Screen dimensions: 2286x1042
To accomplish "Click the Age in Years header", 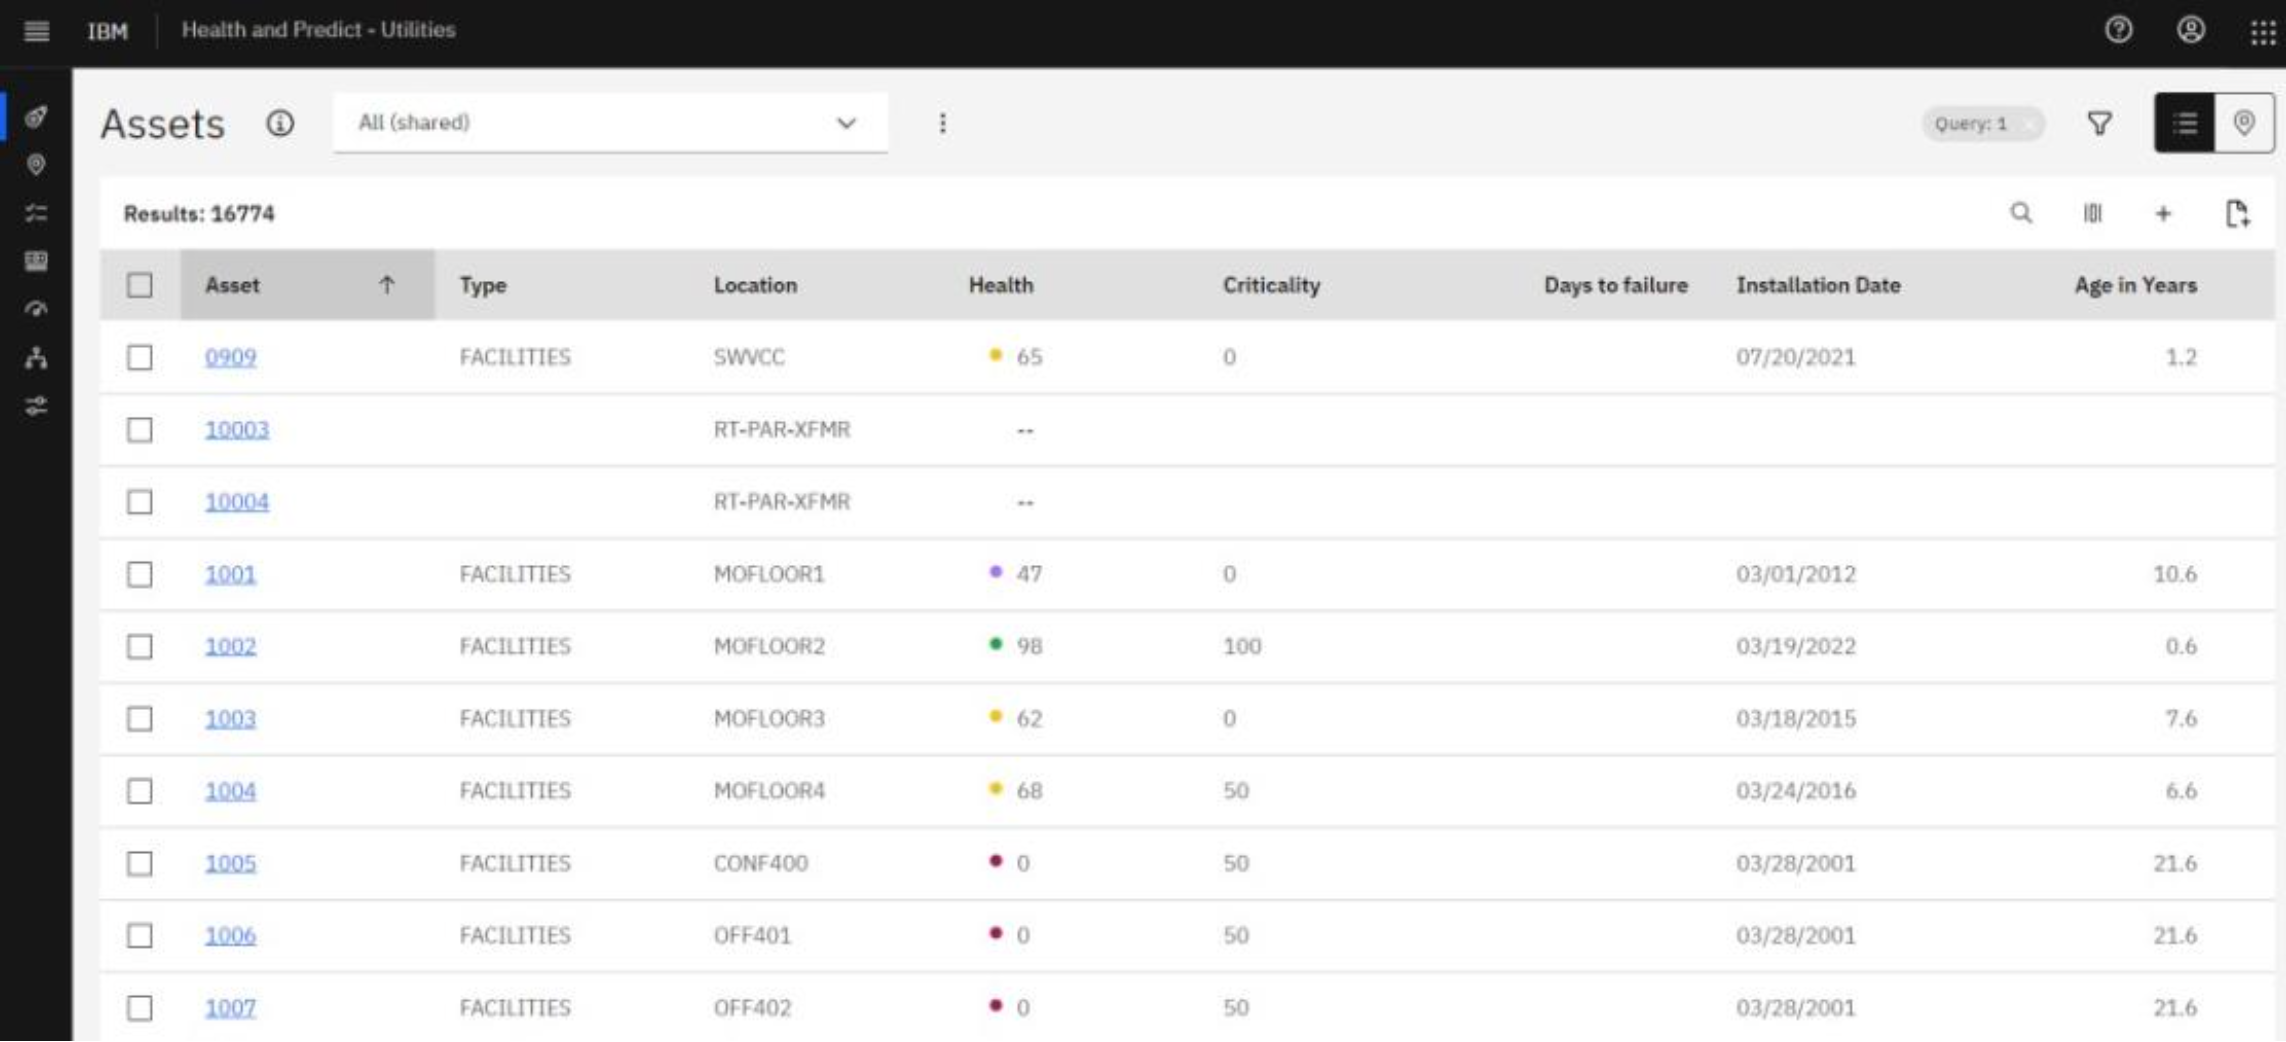I will [x=2135, y=285].
